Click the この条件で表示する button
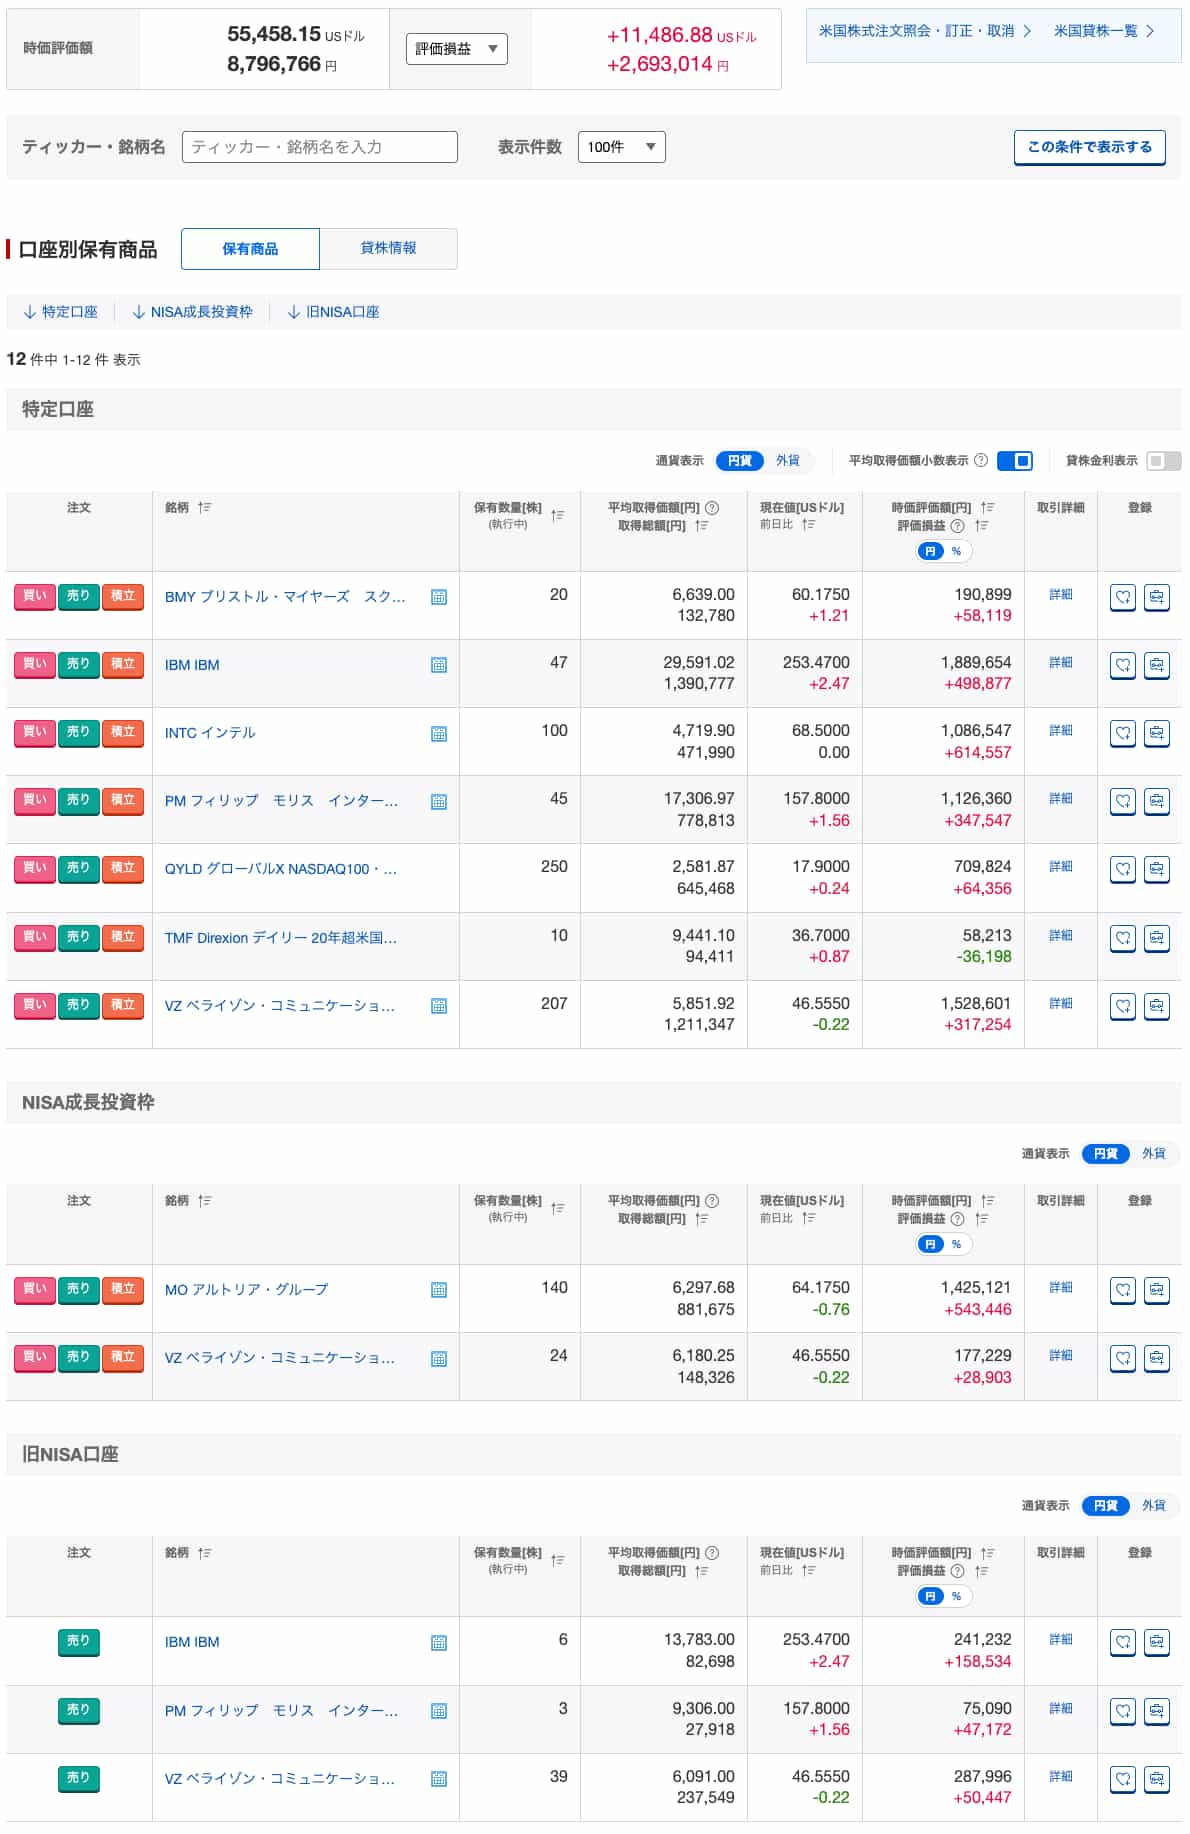 tap(1089, 147)
